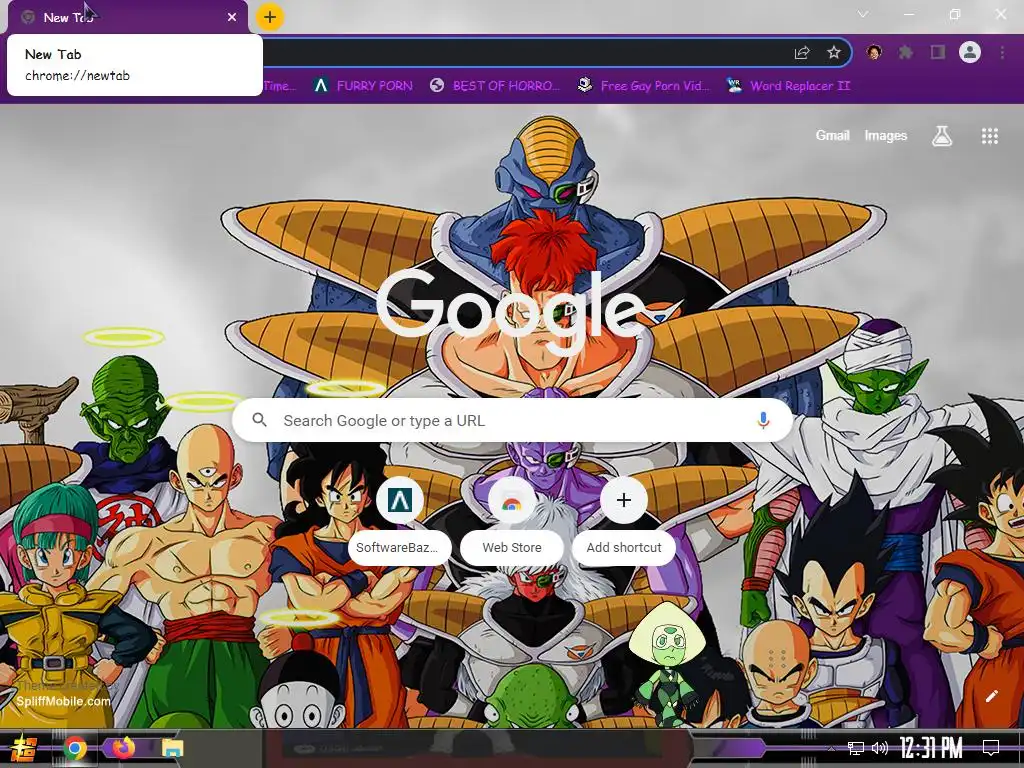
Task: Toggle the side panel icon
Action: coord(938,52)
